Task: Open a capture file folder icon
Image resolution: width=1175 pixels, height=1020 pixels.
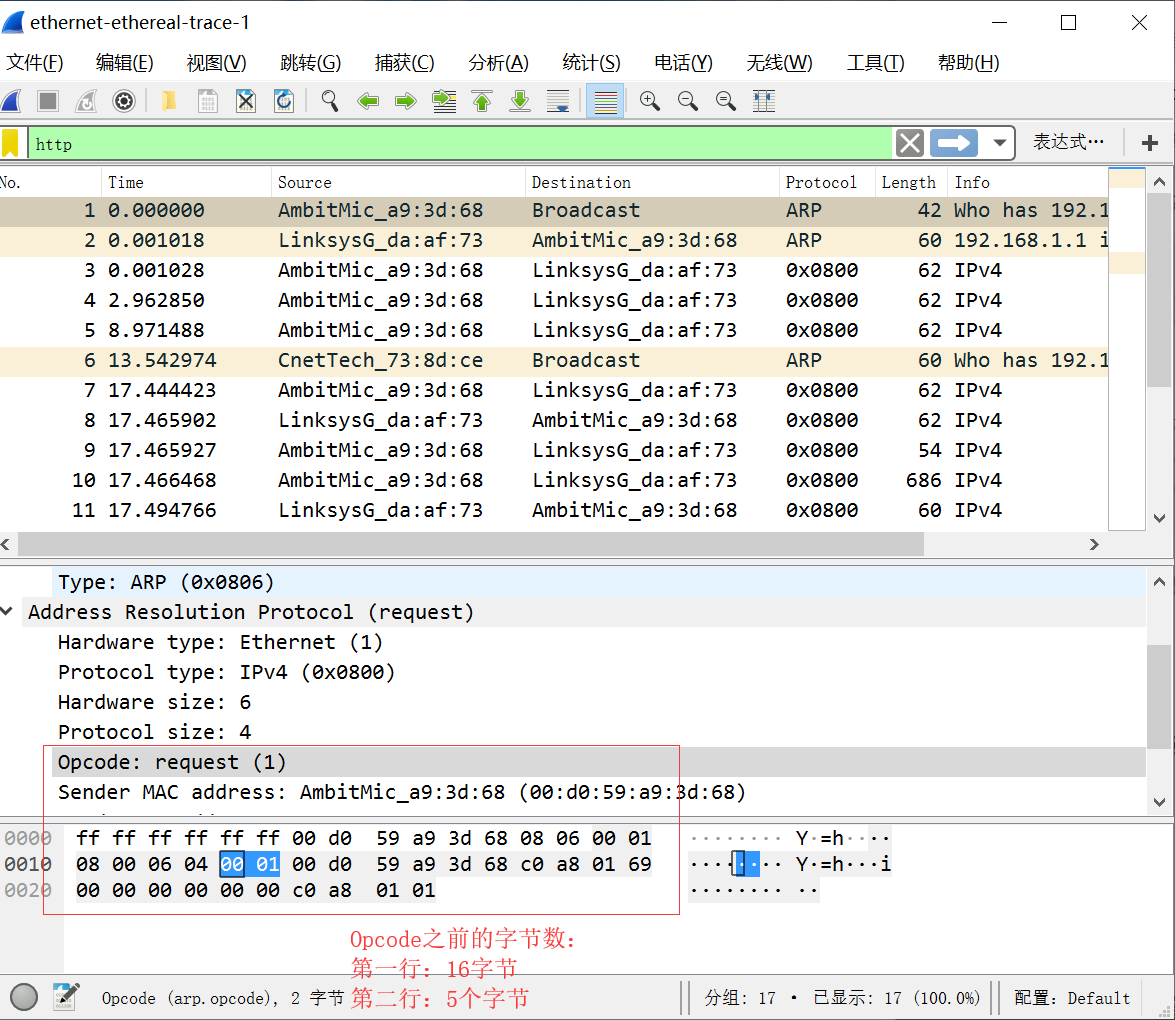Action: coord(169,100)
